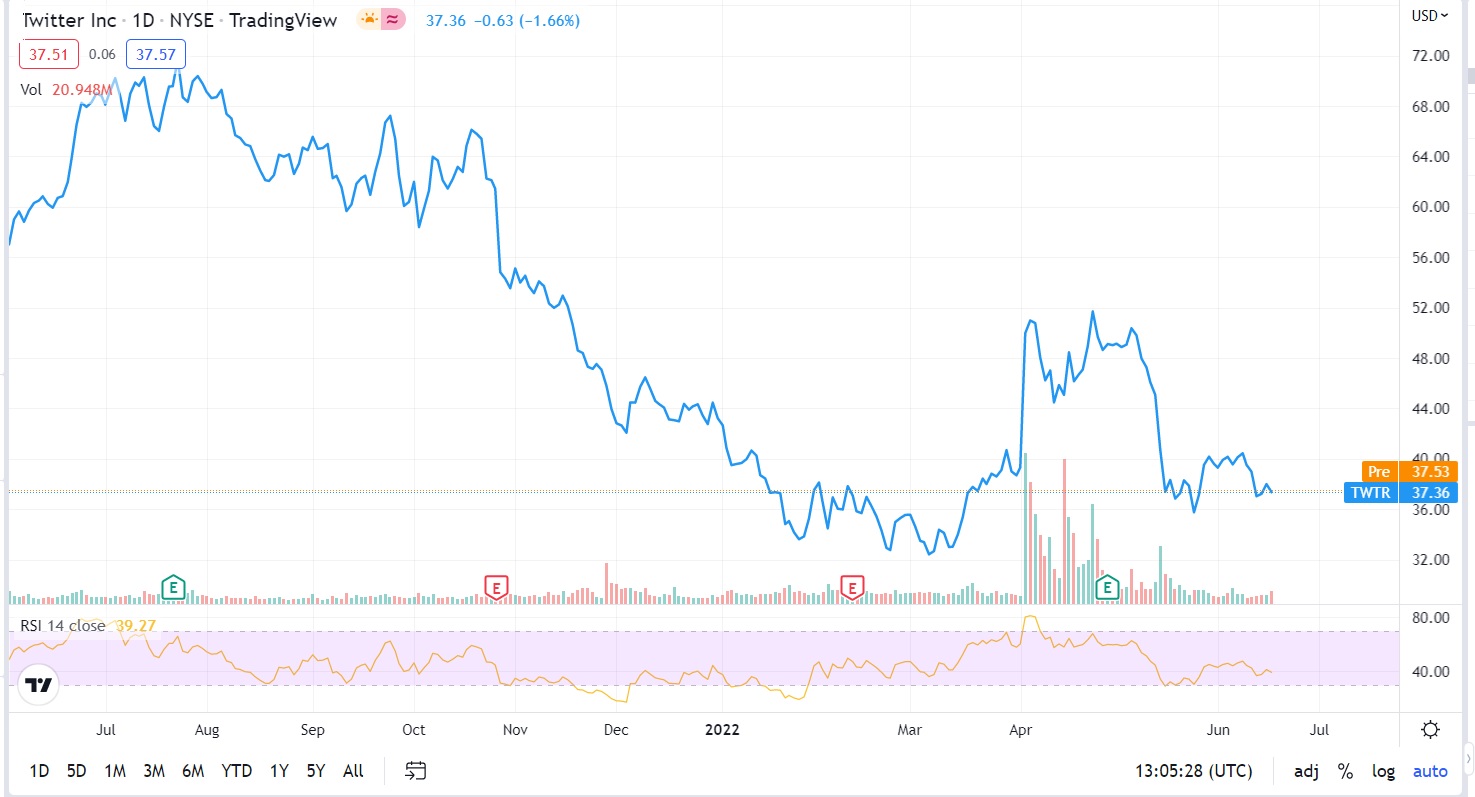Select the 3M time range
Viewport: 1475px width, 797px height.
coord(154,771)
